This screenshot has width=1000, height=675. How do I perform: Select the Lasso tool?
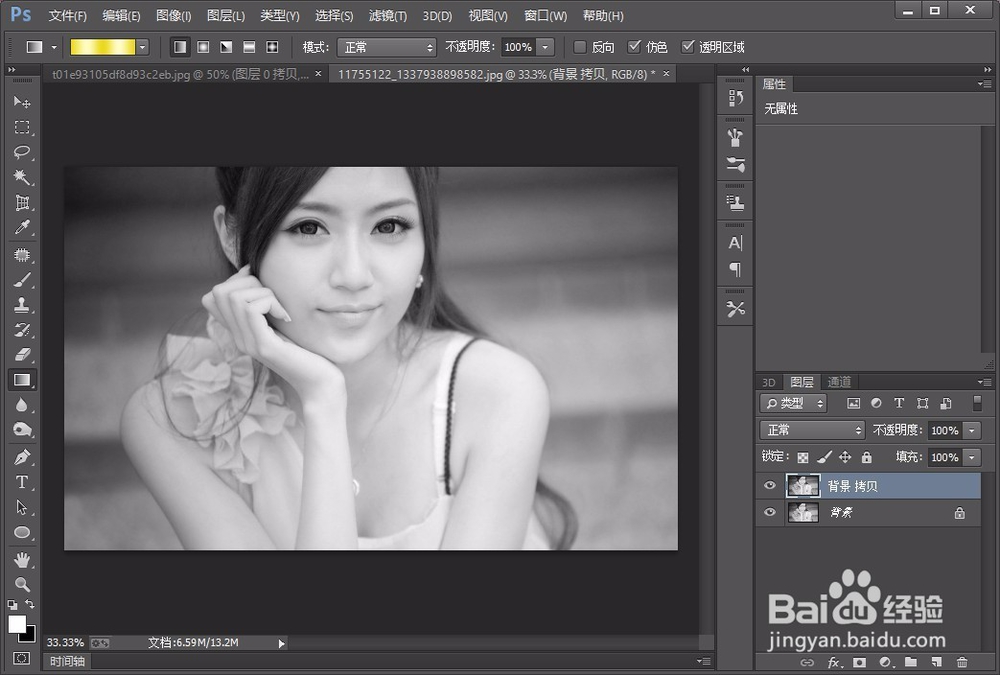pos(22,152)
